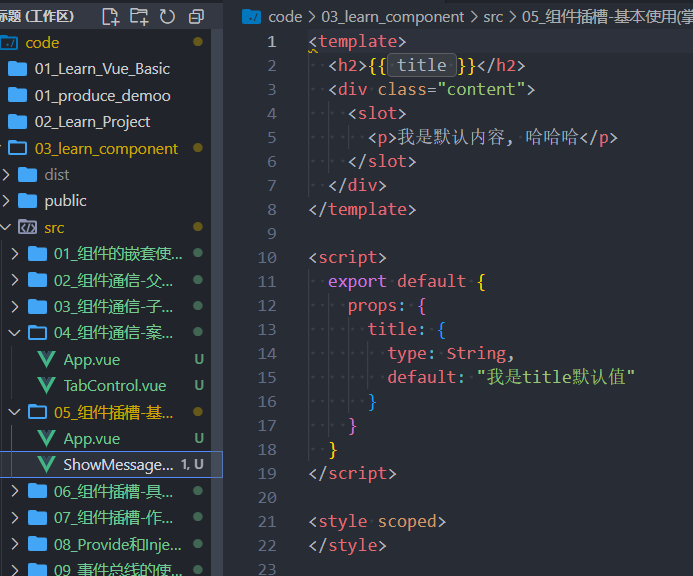Click the src folder code icon
This screenshot has width=693, height=576.
[27, 227]
